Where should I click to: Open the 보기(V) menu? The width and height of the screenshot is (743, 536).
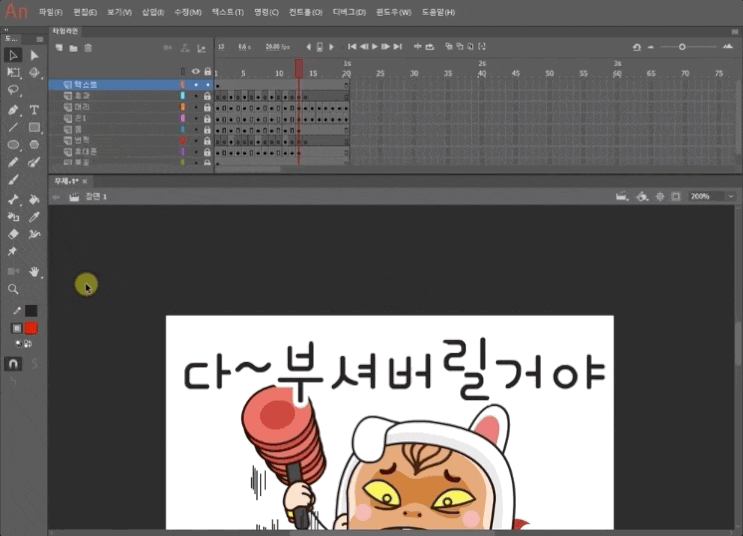pyautogui.click(x=119, y=12)
